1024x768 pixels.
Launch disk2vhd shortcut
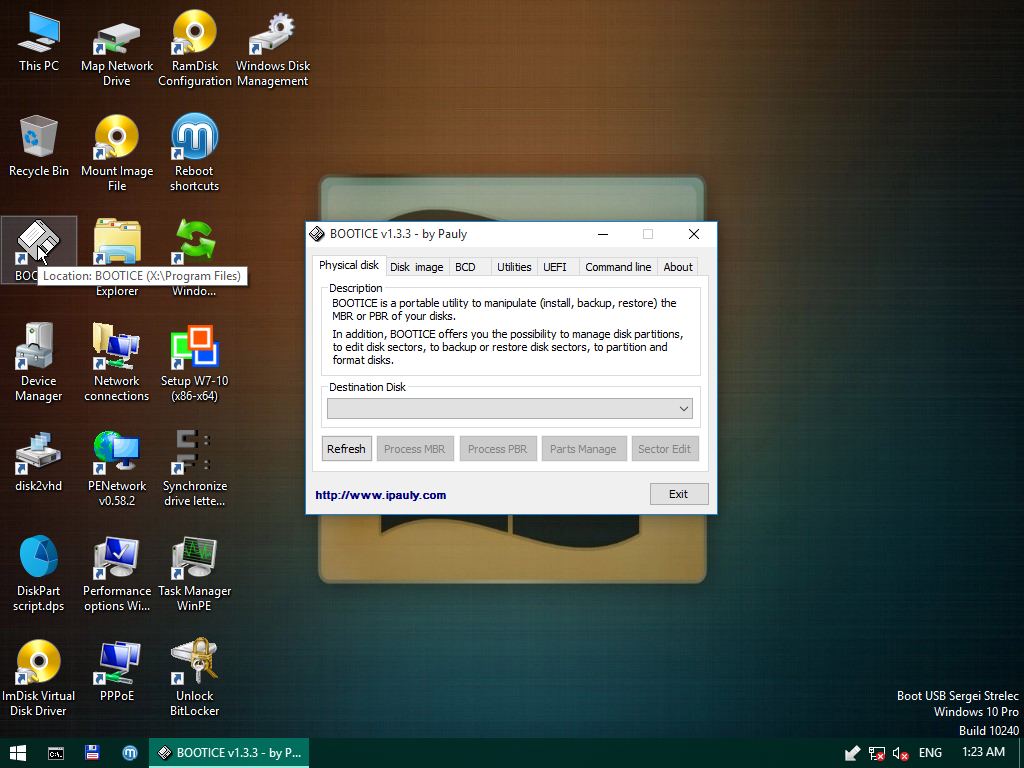pos(39,461)
